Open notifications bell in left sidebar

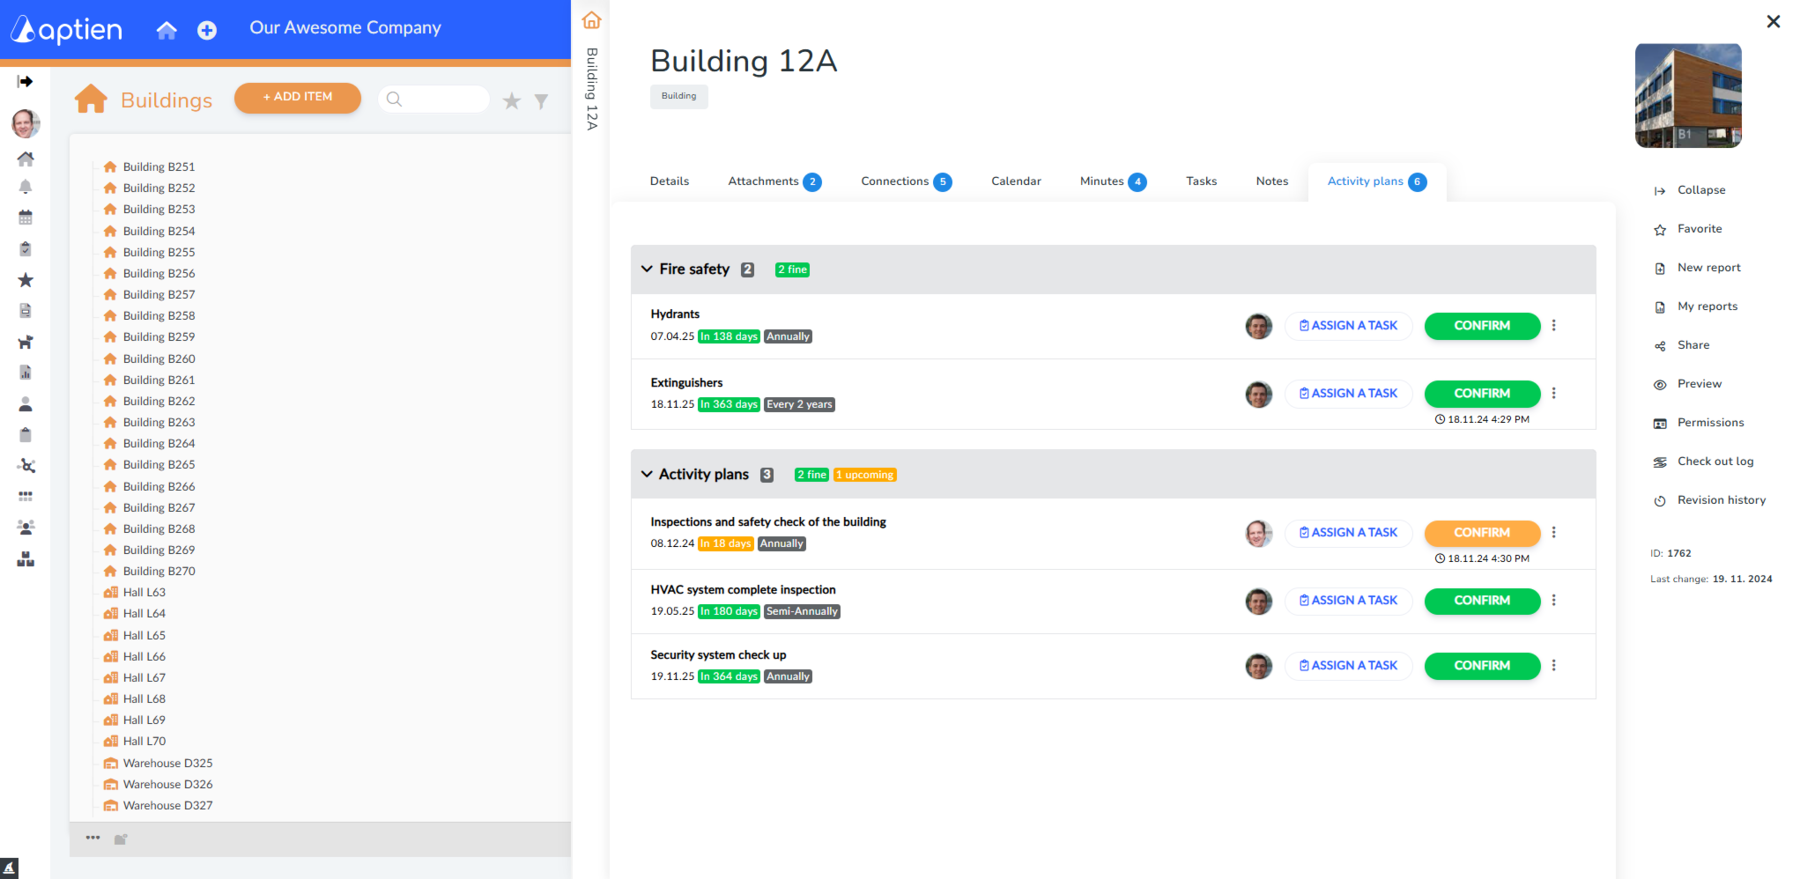click(26, 187)
